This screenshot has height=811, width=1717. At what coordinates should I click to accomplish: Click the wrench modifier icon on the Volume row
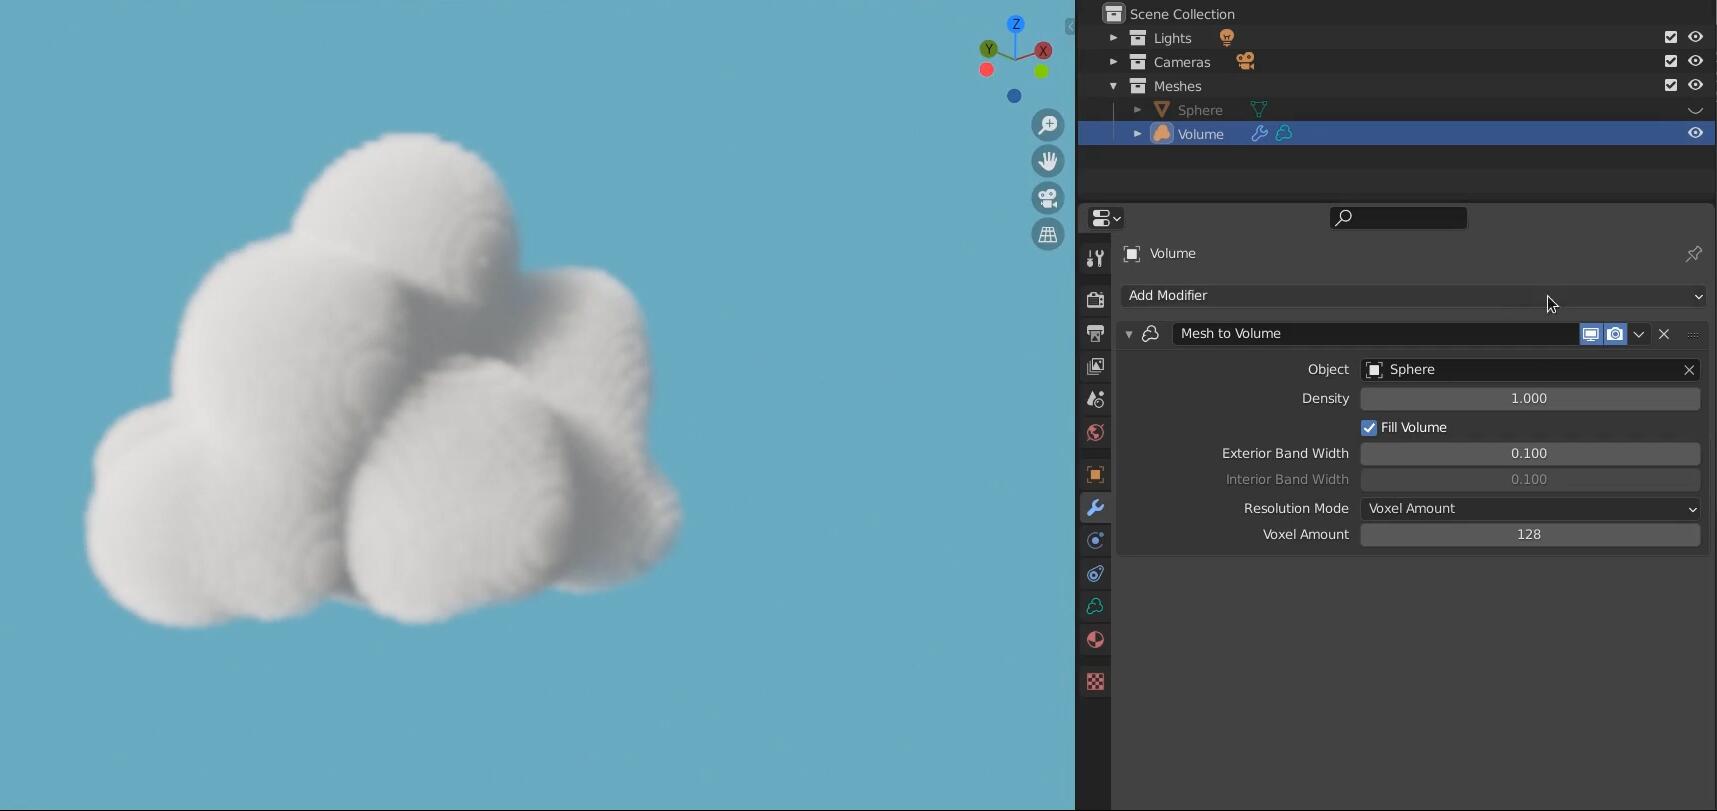click(x=1259, y=133)
